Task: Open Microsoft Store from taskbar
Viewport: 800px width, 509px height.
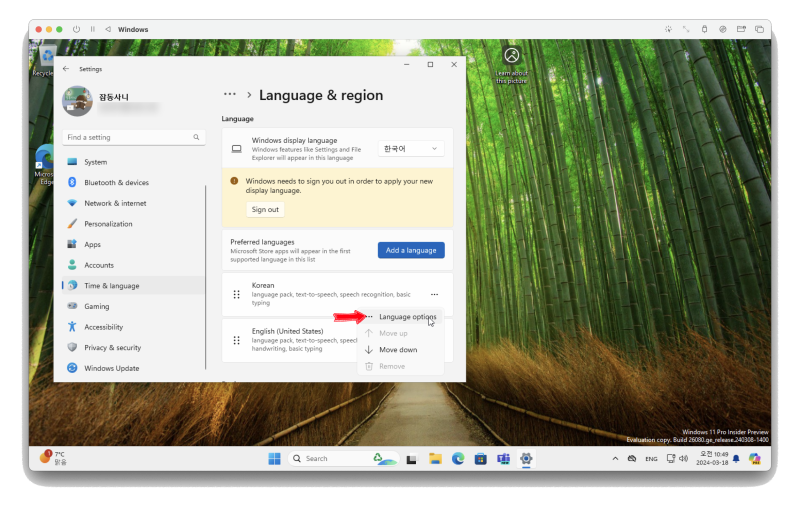Action: (x=480, y=459)
